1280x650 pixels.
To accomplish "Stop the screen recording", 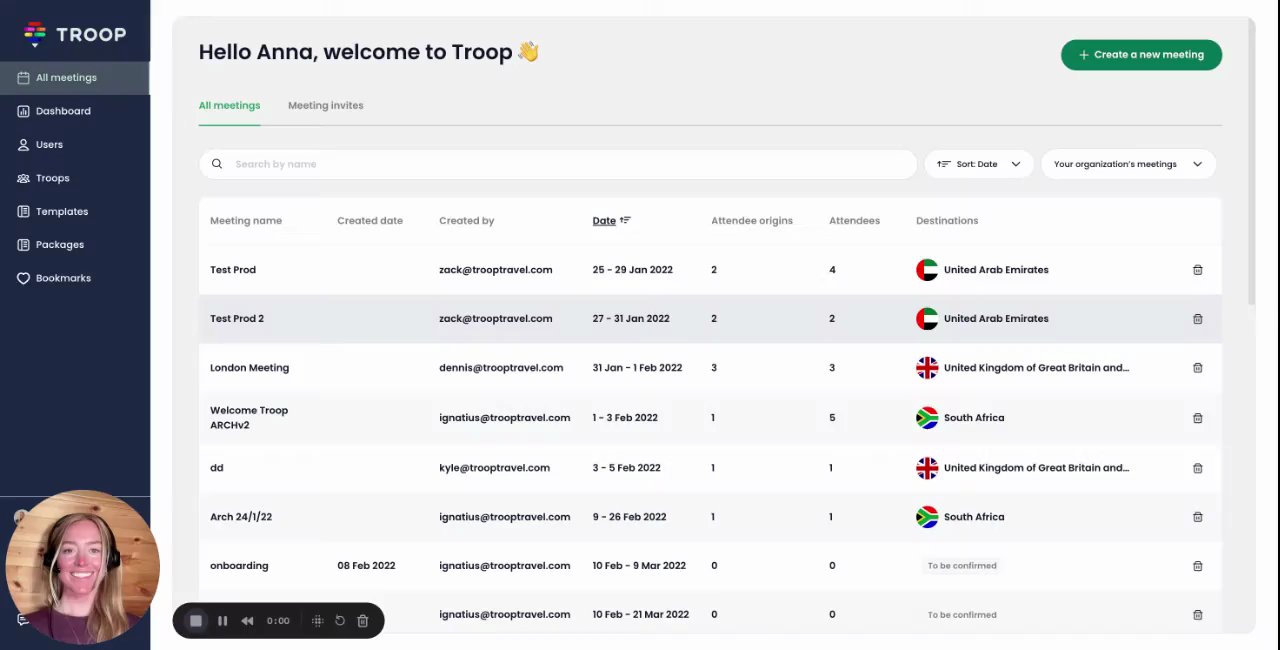I will [196, 621].
